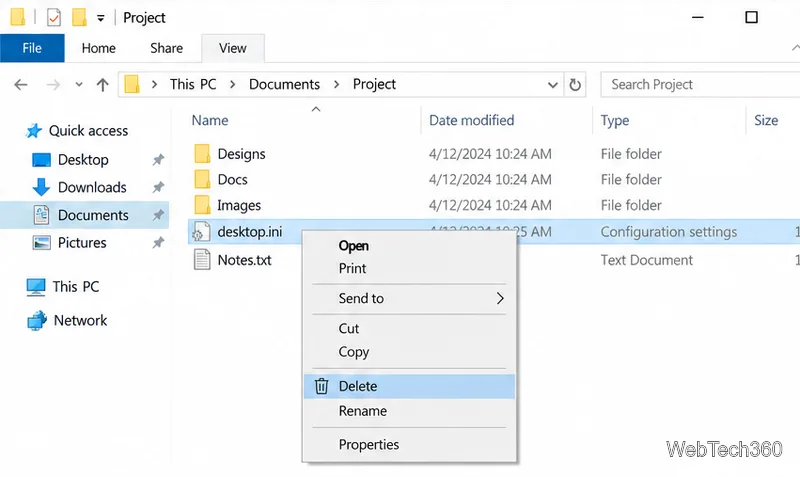Select the Notes.txt file

pos(244,260)
